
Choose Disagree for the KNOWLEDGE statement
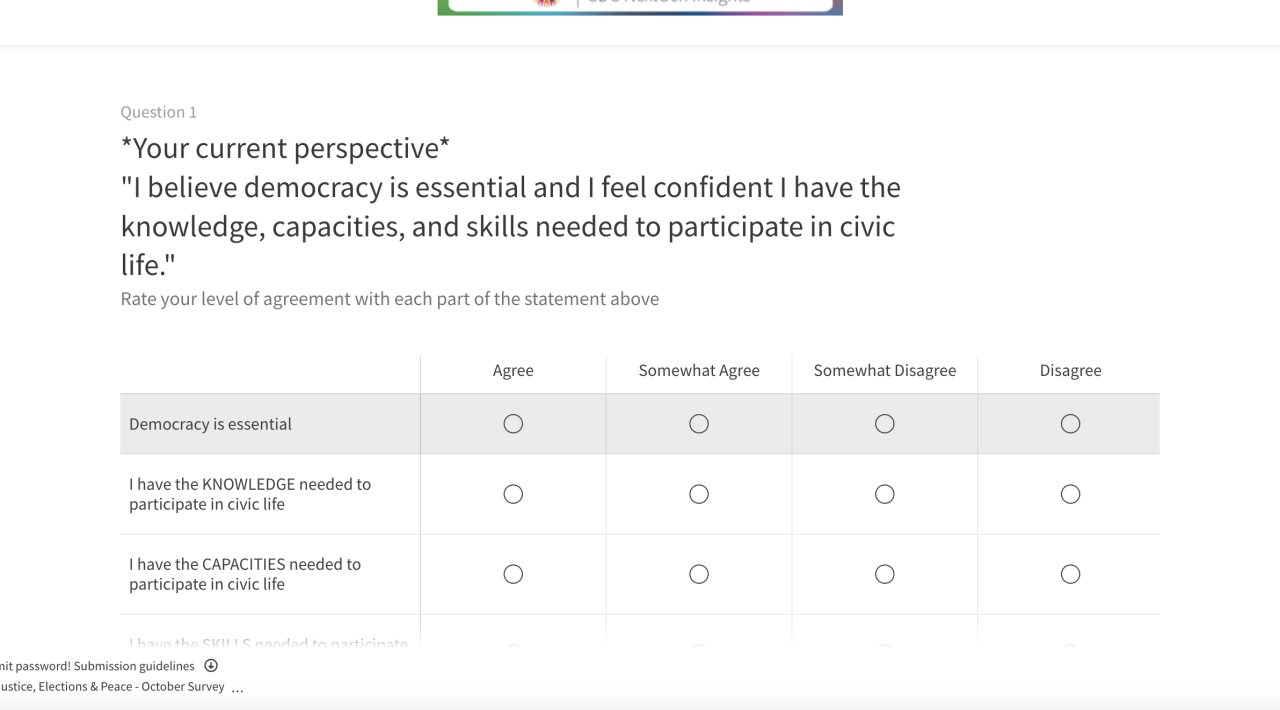click(x=1070, y=494)
